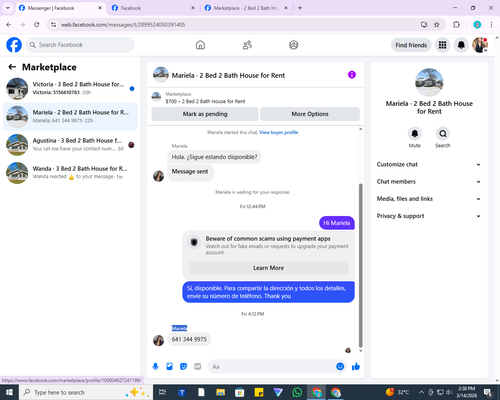Click the Sí, disponible message bubble
Viewport: 500px width, 400px height.
(268, 292)
